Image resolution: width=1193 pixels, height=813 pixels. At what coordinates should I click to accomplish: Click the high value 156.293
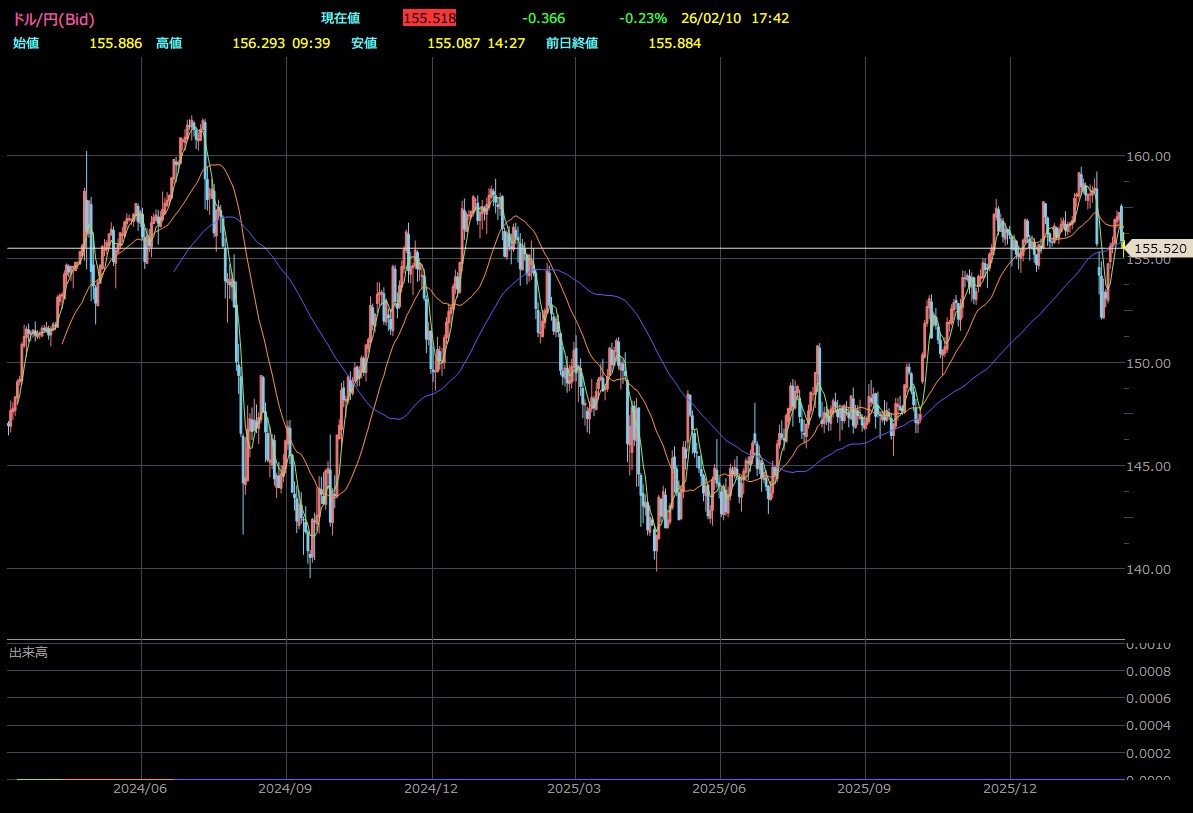259,43
